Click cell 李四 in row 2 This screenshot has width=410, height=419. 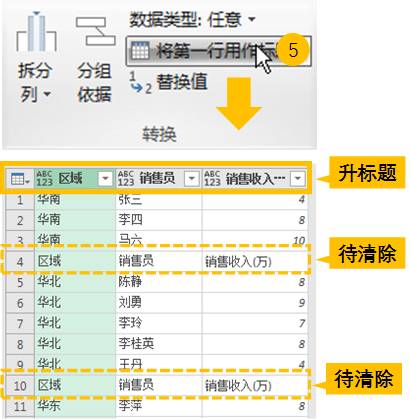159,220
